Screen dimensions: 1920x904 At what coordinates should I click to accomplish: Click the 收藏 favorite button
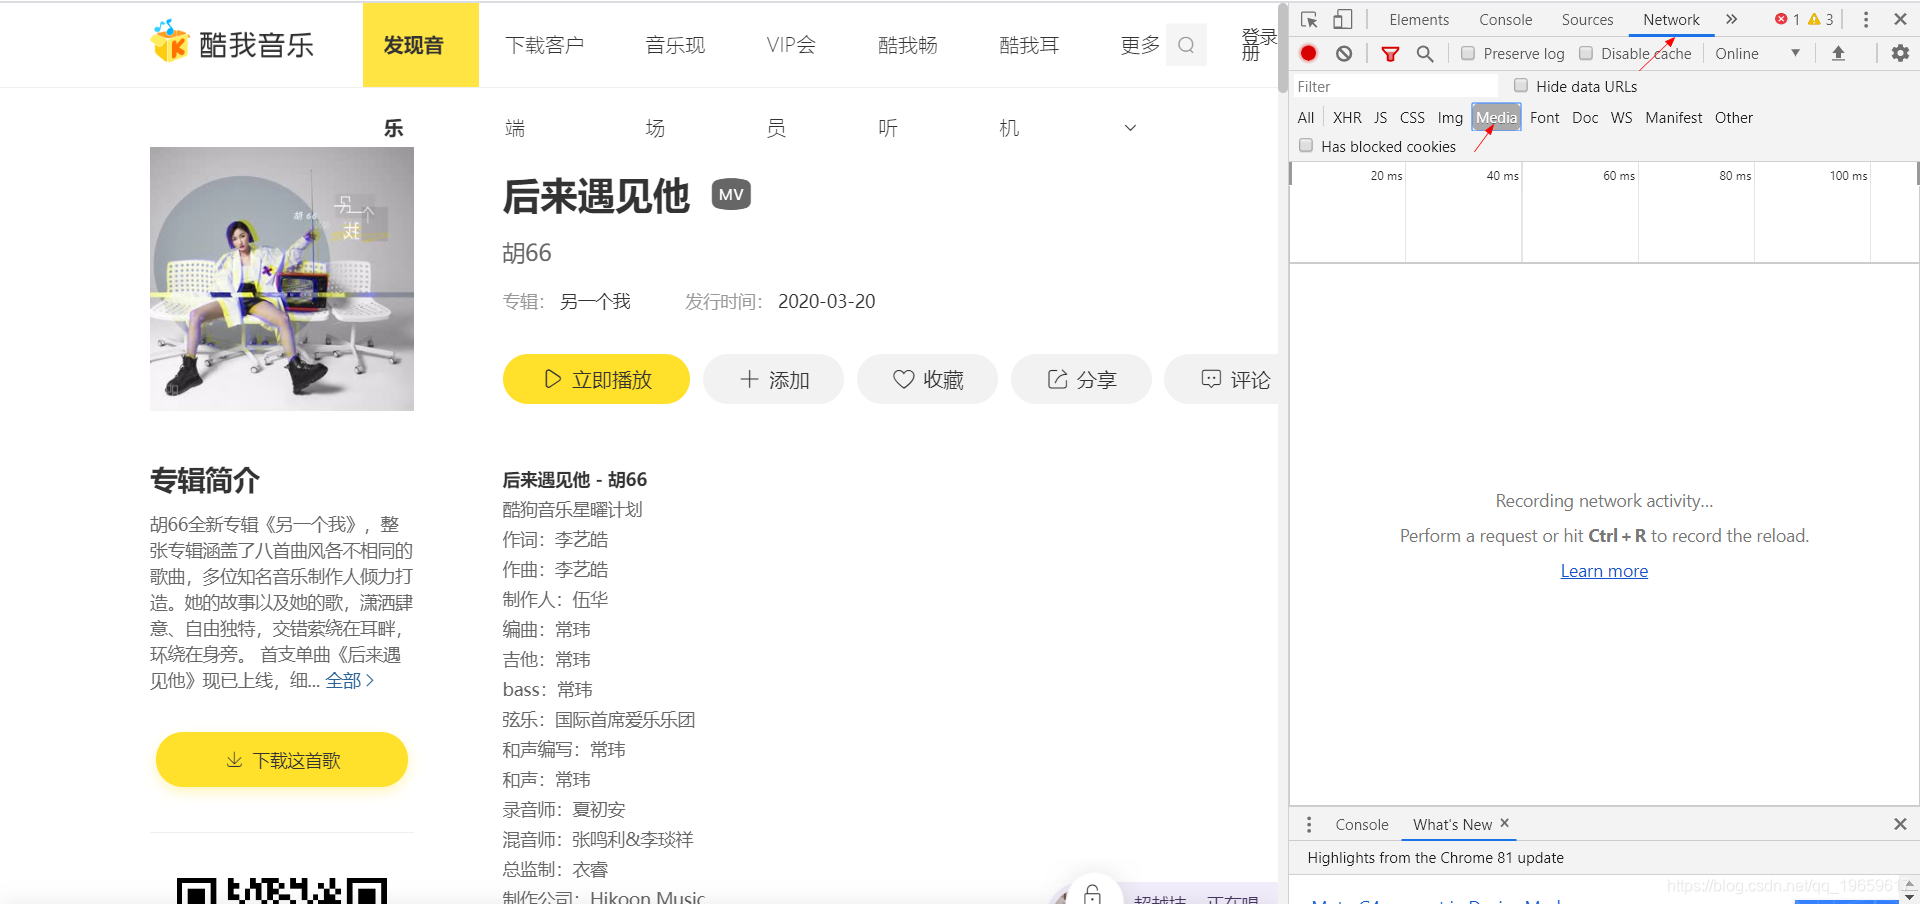(927, 379)
